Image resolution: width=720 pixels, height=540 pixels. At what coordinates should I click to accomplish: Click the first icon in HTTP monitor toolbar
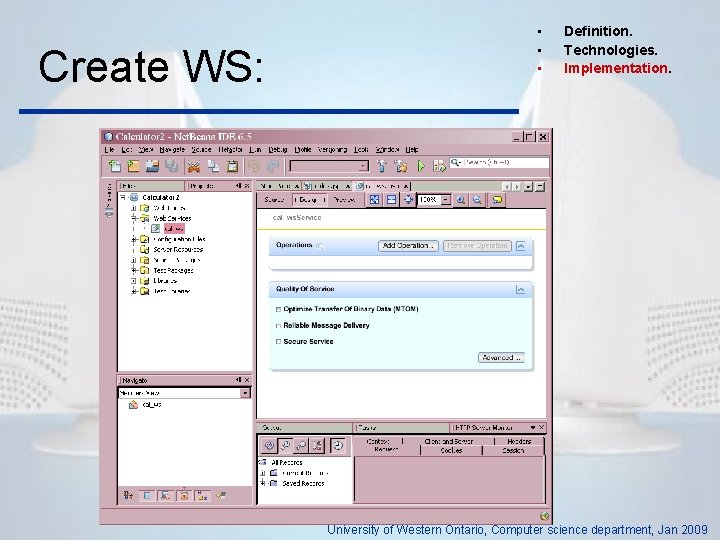[269, 445]
